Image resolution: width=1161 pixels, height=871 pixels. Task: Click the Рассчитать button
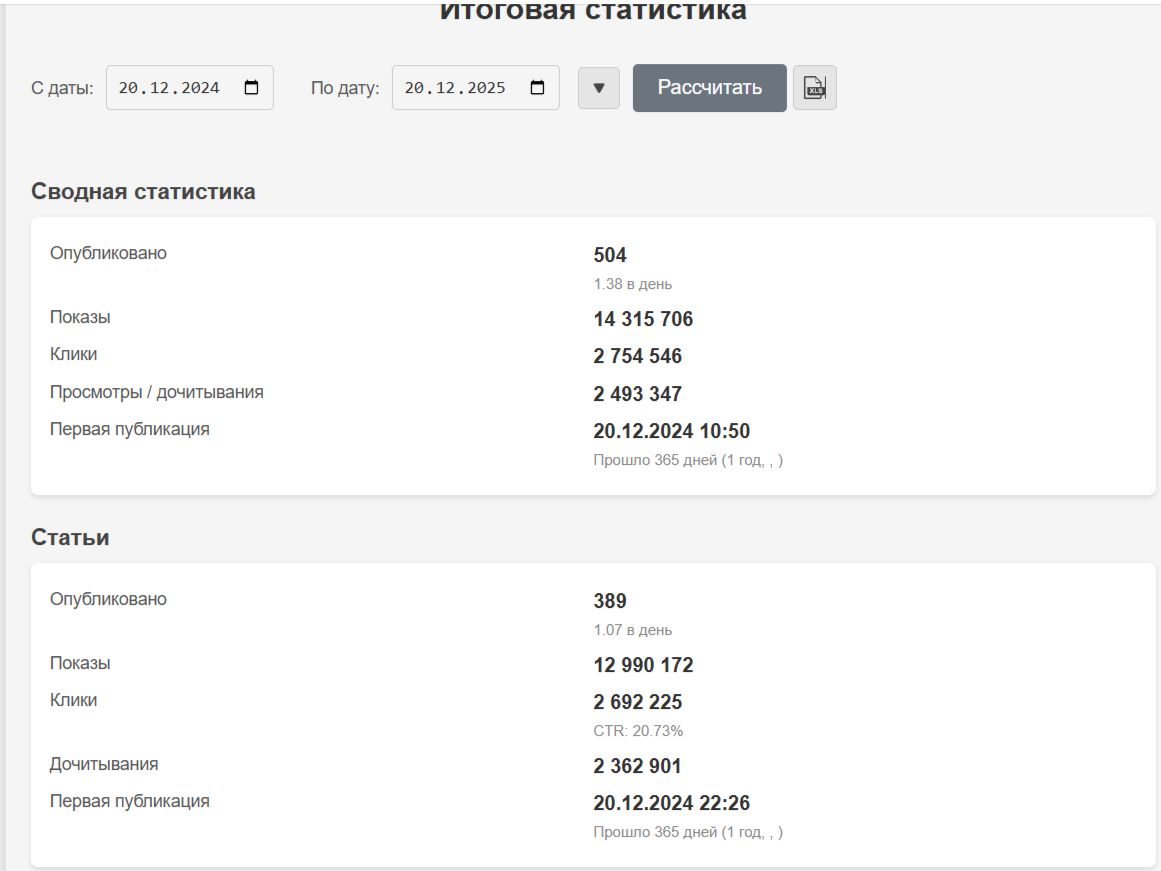tap(709, 88)
